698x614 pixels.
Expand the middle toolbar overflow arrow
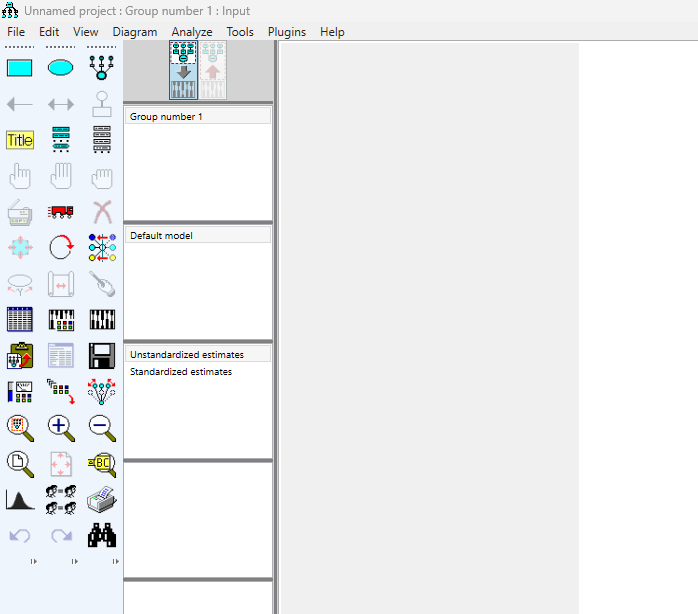[x=74, y=562]
